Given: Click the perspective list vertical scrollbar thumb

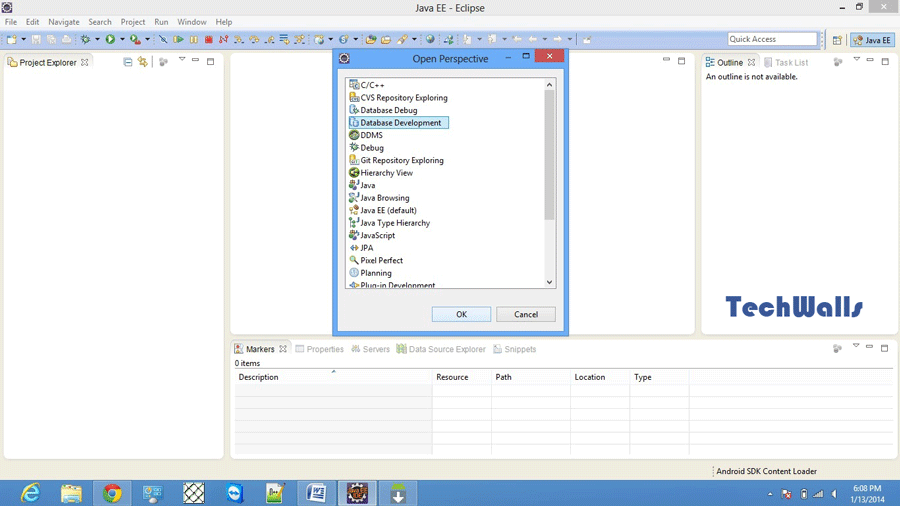Looking at the screenshot, I should [x=549, y=155].
